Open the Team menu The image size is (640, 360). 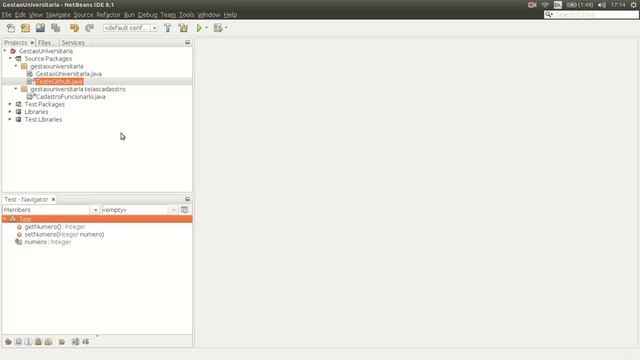click(x=168, y=15)
